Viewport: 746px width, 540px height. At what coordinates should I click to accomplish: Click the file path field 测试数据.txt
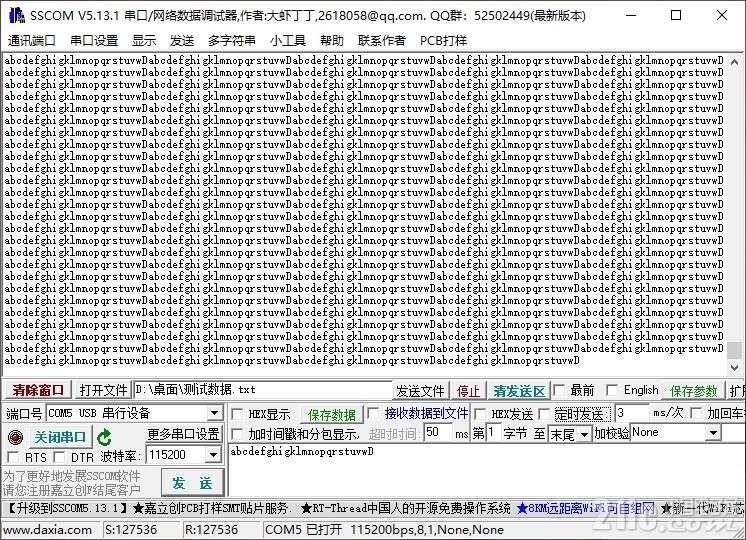(x=263, y=390)
